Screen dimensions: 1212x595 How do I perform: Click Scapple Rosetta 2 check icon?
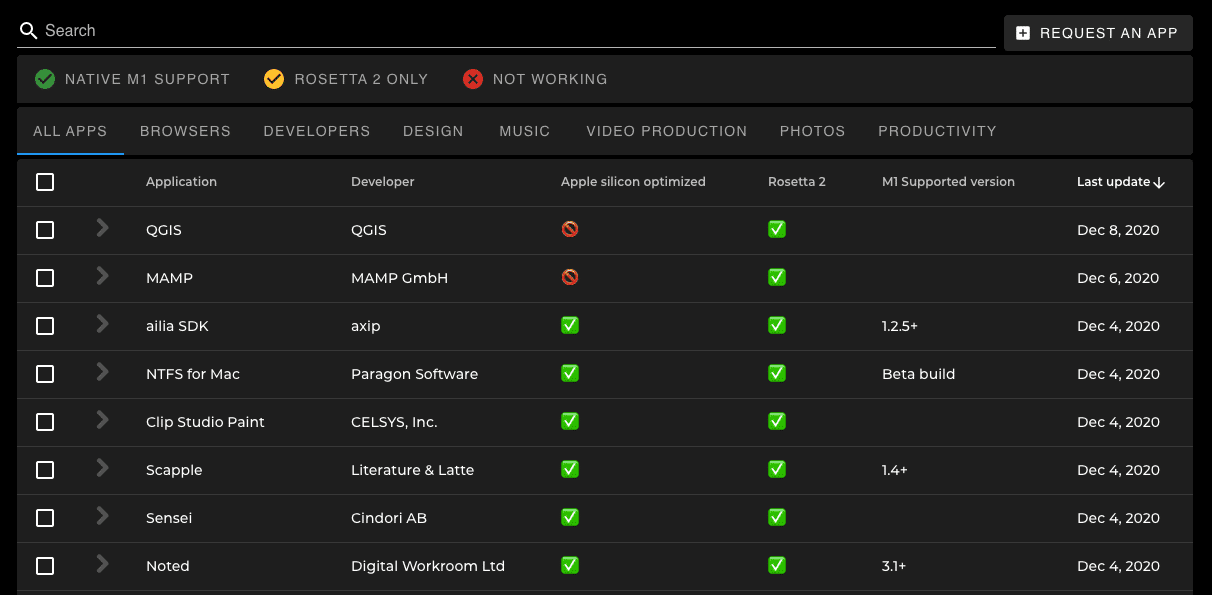(x=777, y=469)
